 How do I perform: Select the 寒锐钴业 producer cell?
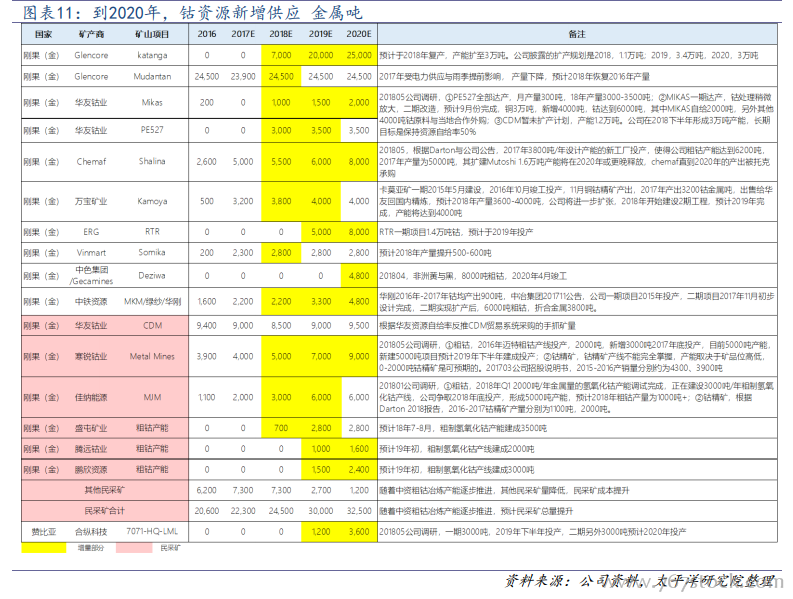pyautogui.click(x=92, y=356)
